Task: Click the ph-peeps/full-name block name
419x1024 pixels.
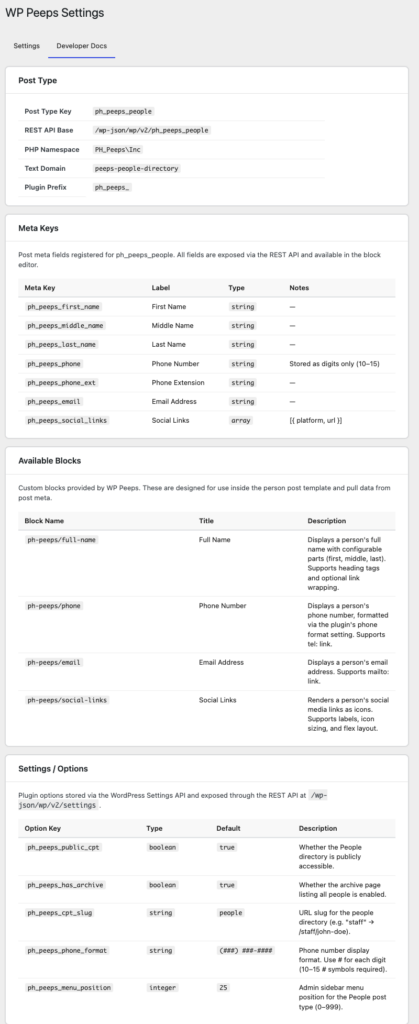Action: coord(62,540)
